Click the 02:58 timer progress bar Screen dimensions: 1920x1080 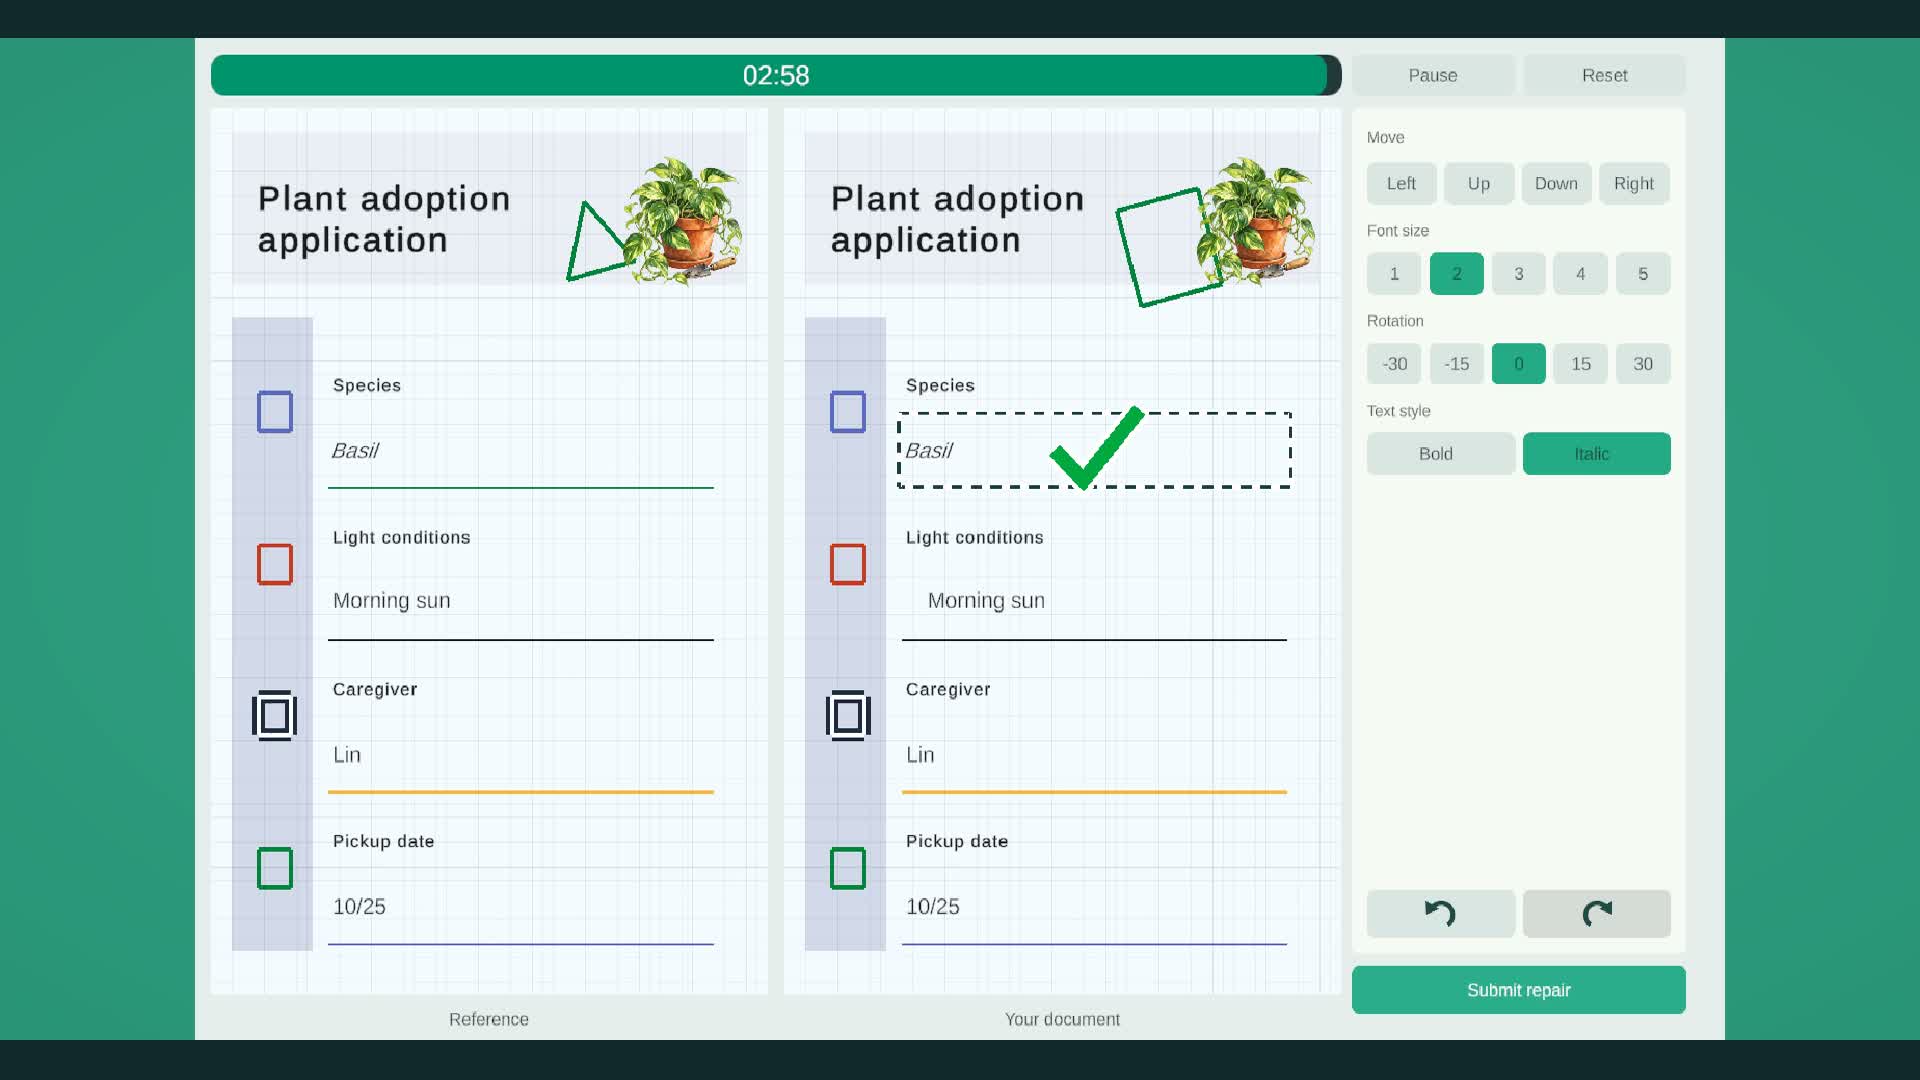tap(776, 75)
